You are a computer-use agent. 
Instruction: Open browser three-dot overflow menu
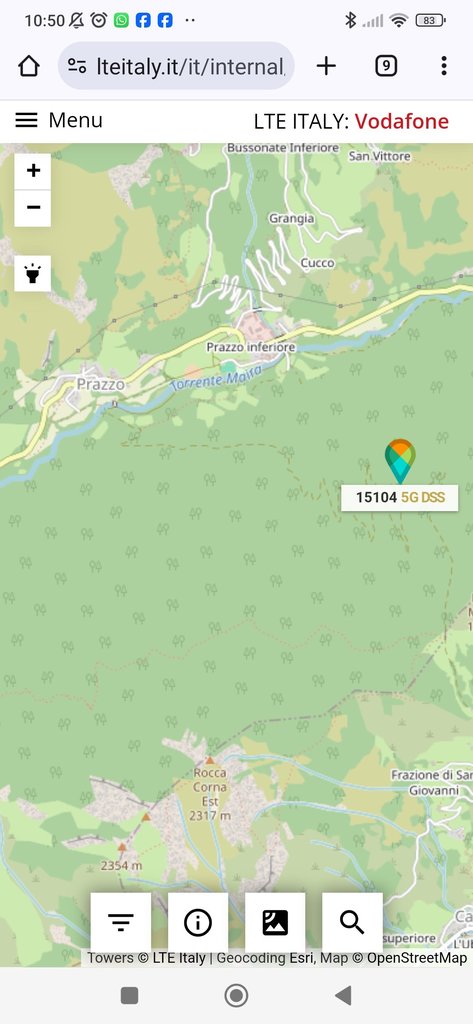point(444,66)
